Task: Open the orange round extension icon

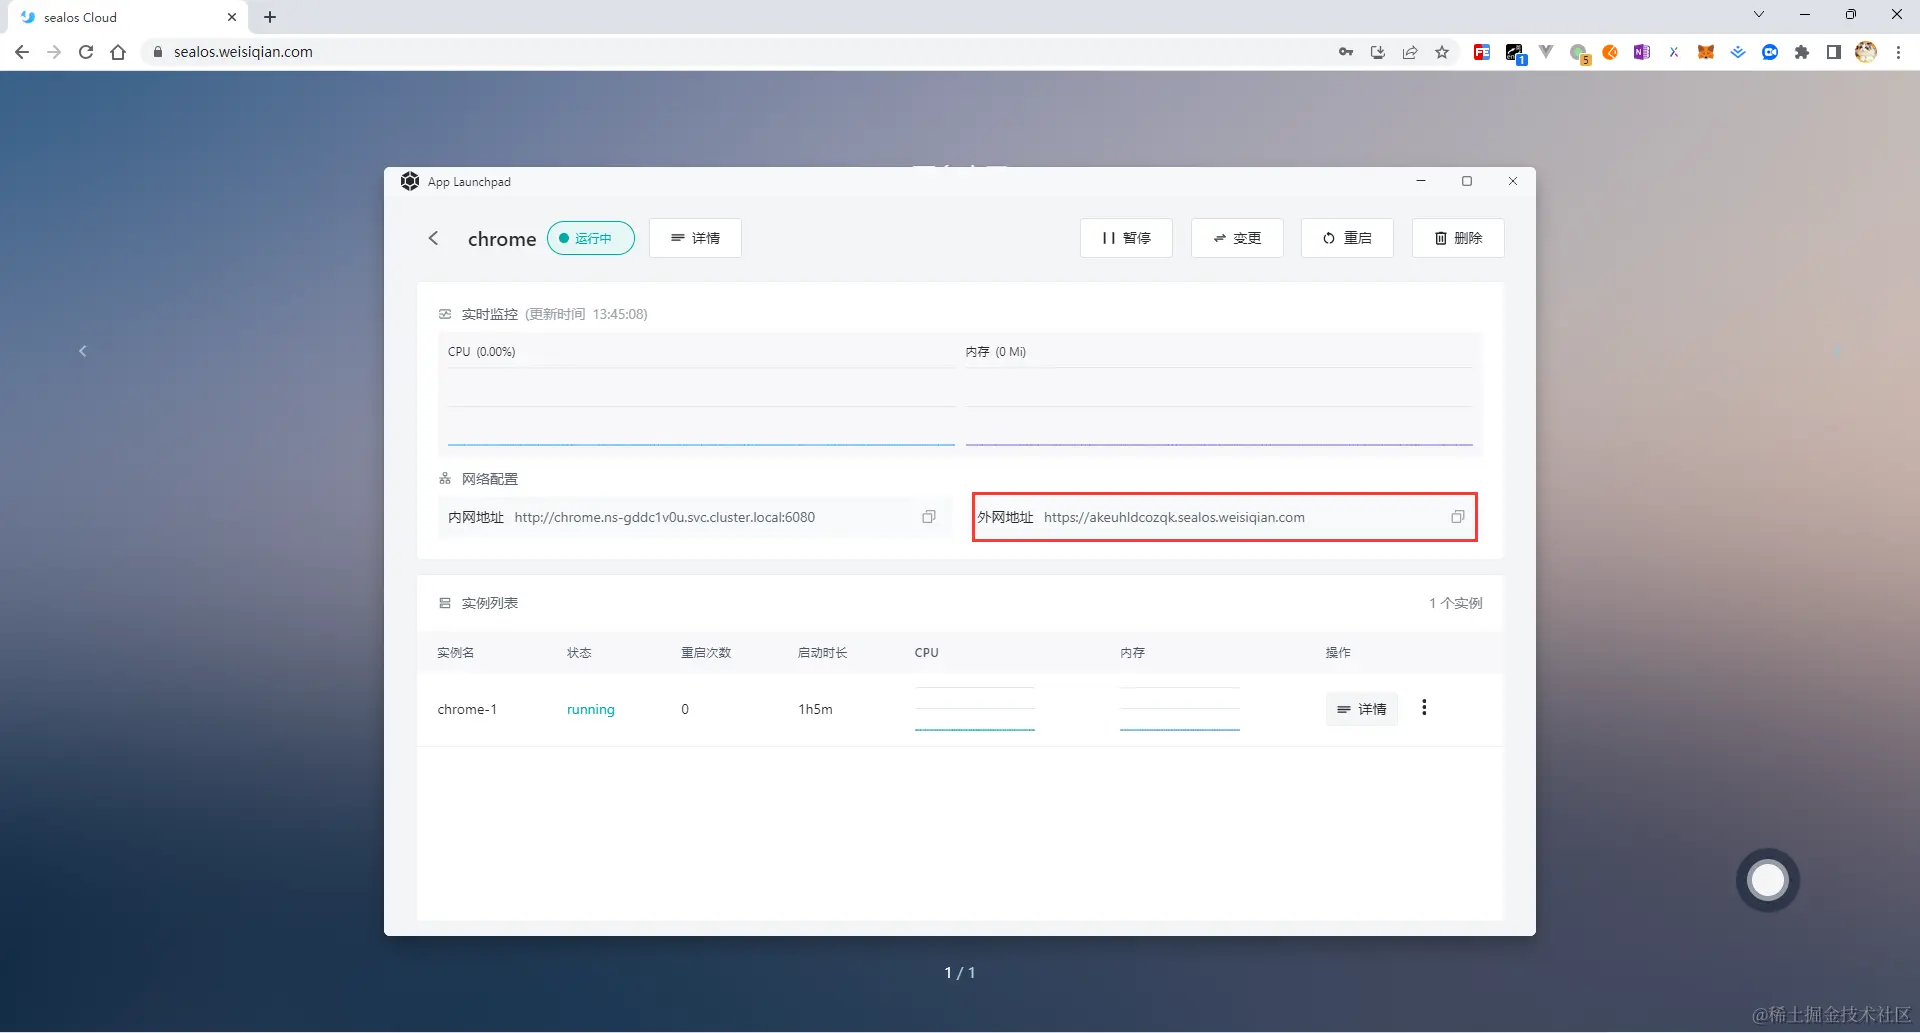Action: pyautogui.click(x=1610, y=52)
